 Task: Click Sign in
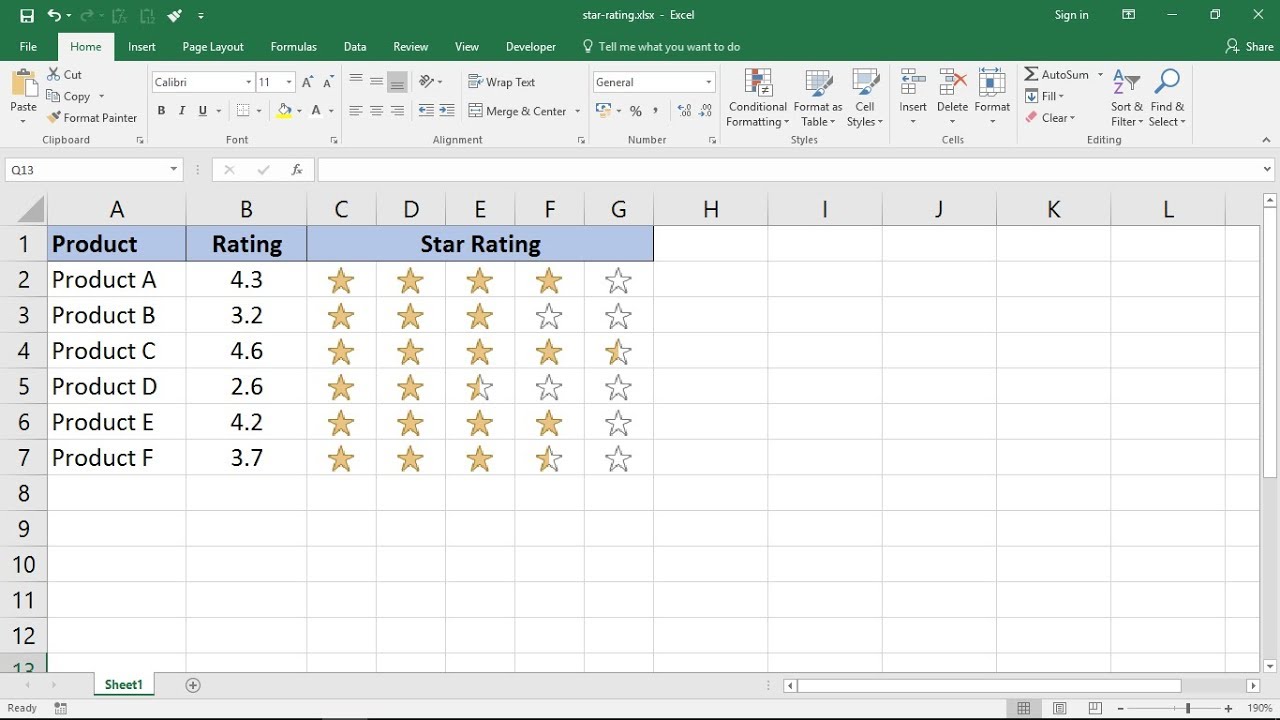[x=1071, y=15]
